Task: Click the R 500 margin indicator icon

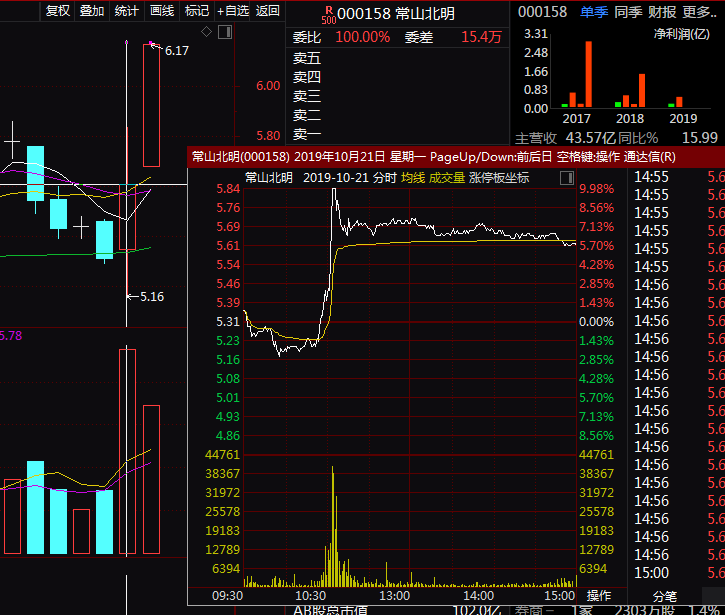Action: pyautogui.click(x=329, y=15)
